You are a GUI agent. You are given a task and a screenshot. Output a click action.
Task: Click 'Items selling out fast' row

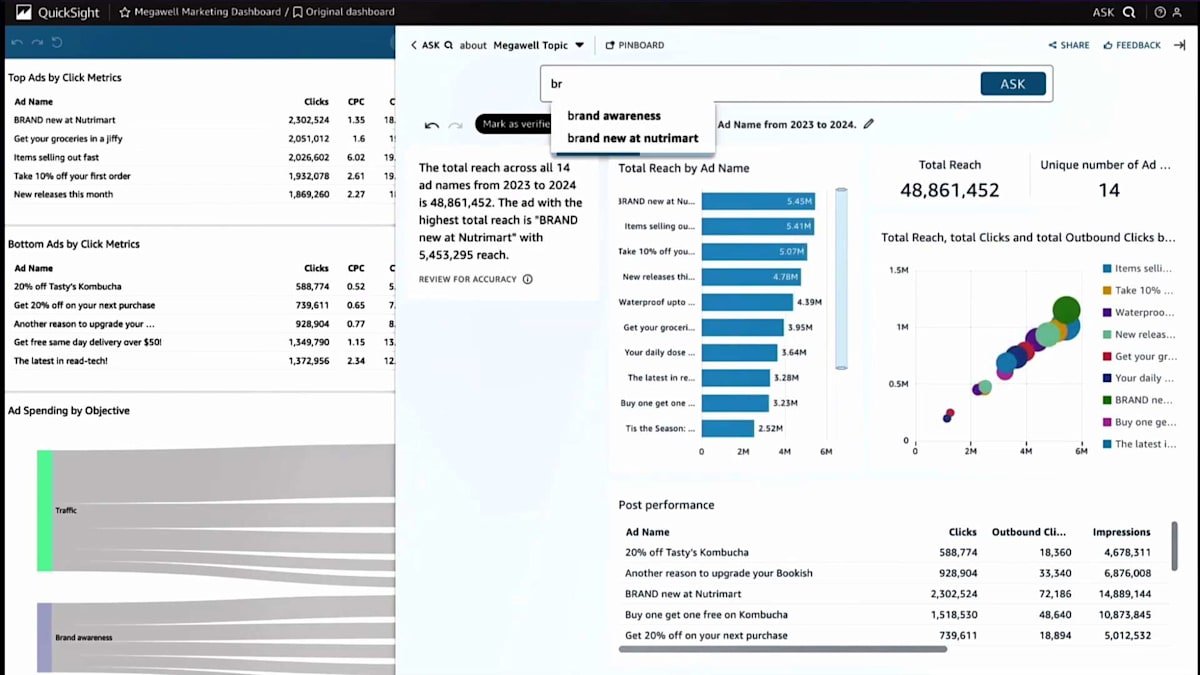56,157
